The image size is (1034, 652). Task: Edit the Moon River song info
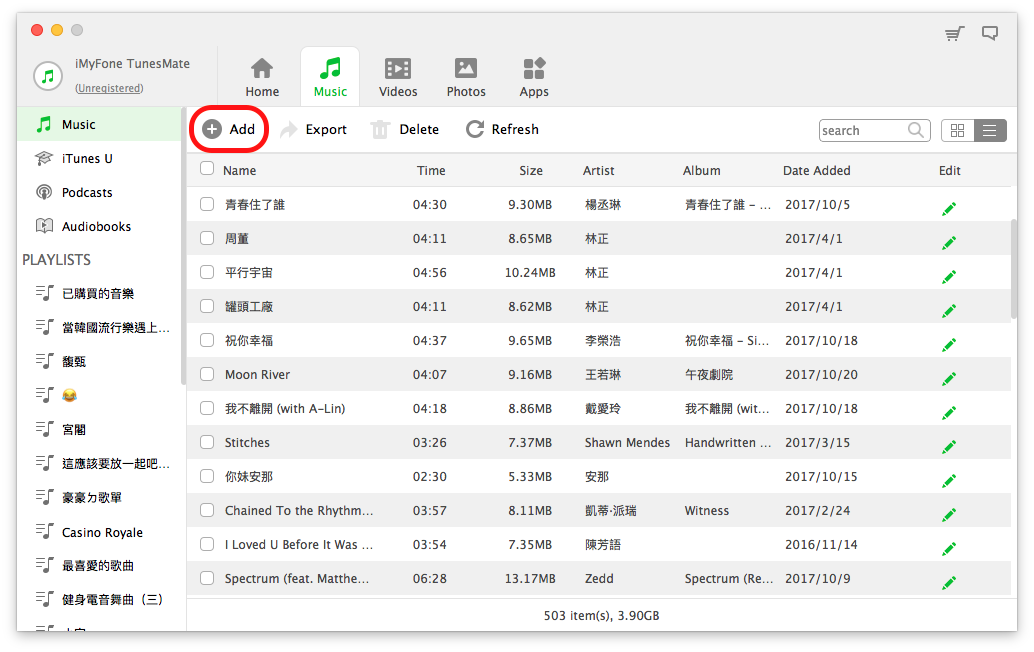(x=949, y=378)
